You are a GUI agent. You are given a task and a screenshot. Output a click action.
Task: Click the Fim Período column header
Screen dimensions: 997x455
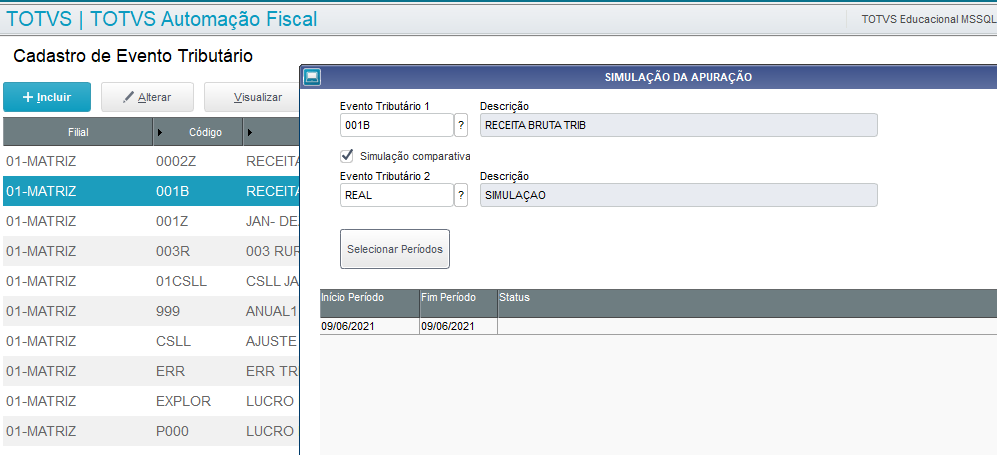pos(458,303)
